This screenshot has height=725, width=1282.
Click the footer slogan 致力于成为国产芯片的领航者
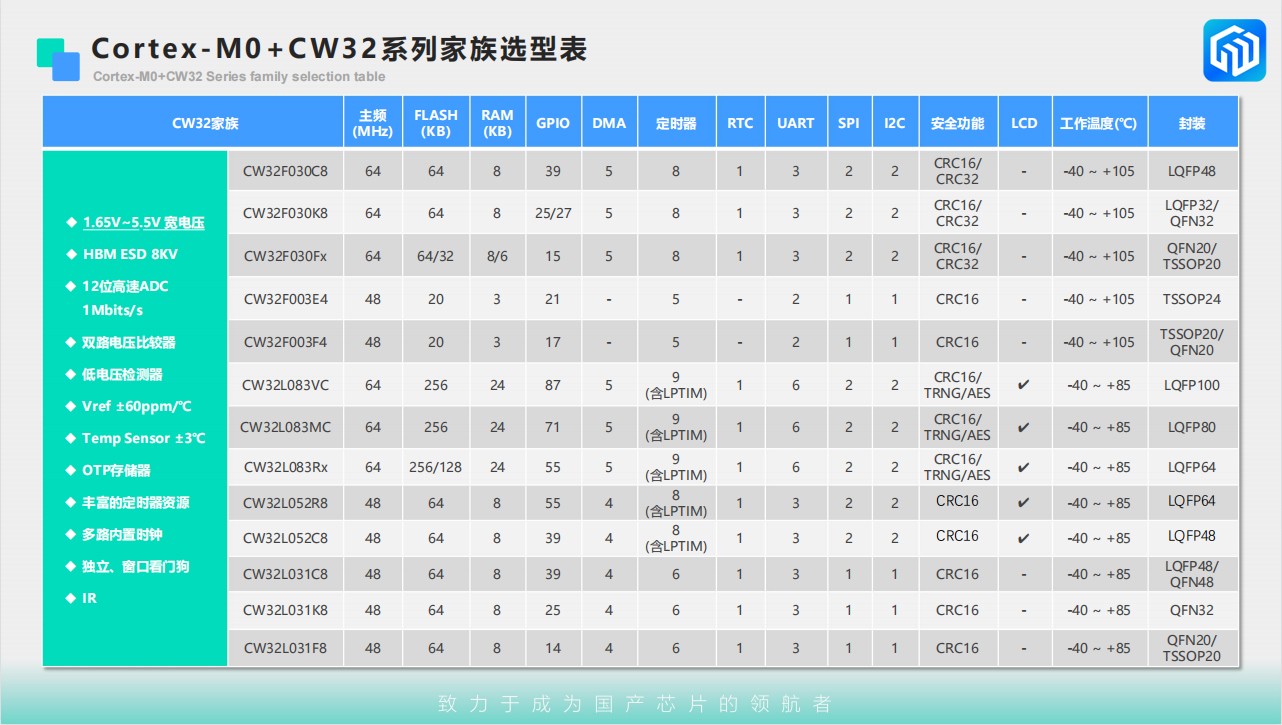coord(635,704)
